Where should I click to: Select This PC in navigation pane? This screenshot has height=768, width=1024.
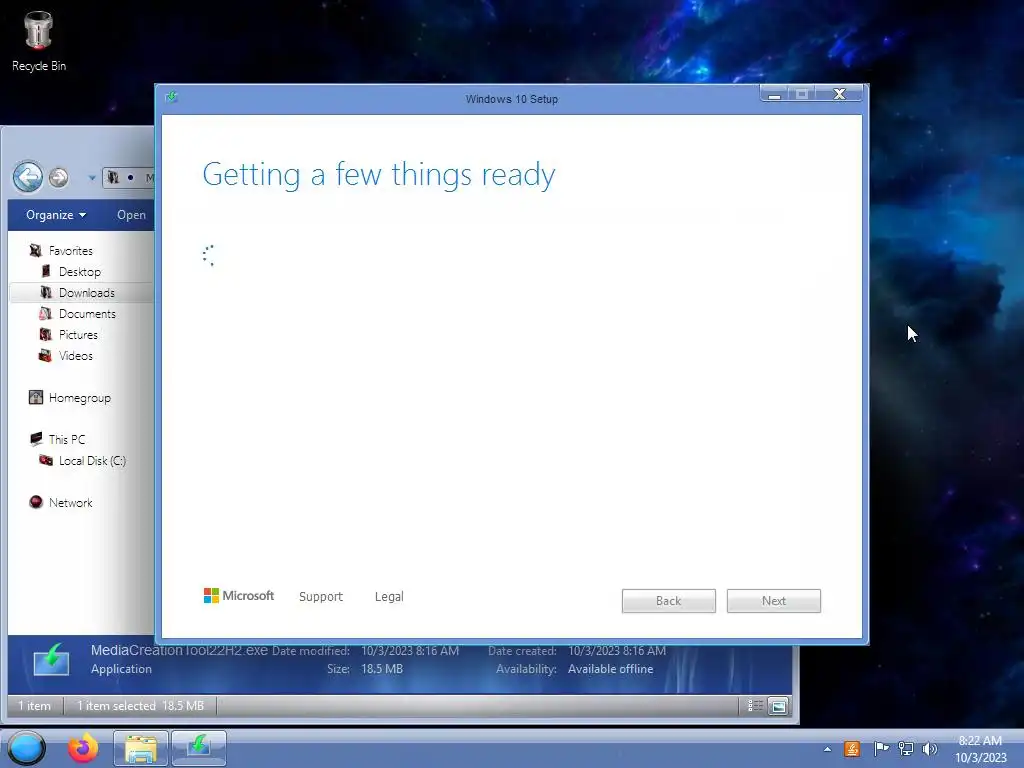click(67, 440)
